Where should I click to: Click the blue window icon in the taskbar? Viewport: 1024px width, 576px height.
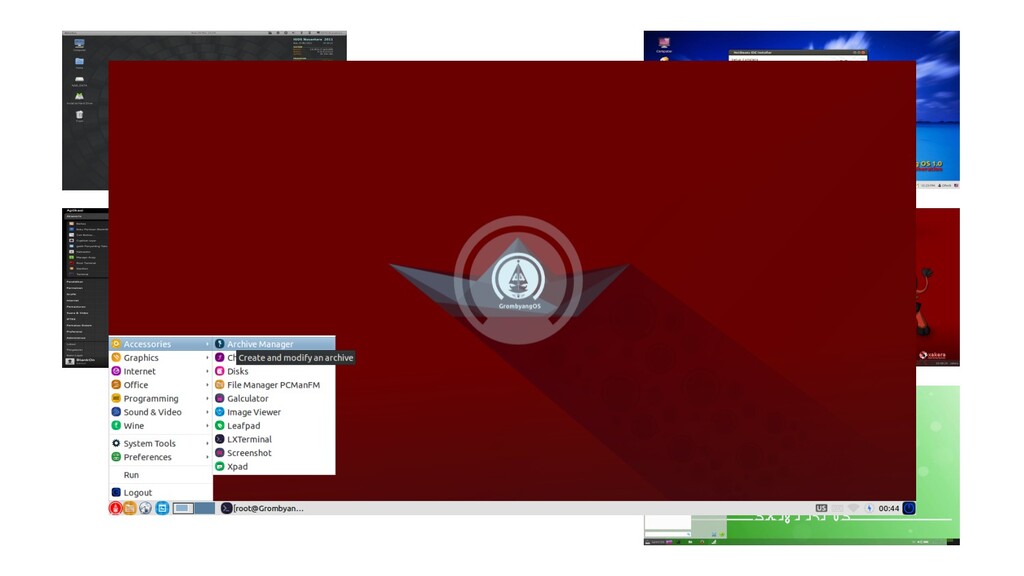(162, 508)
